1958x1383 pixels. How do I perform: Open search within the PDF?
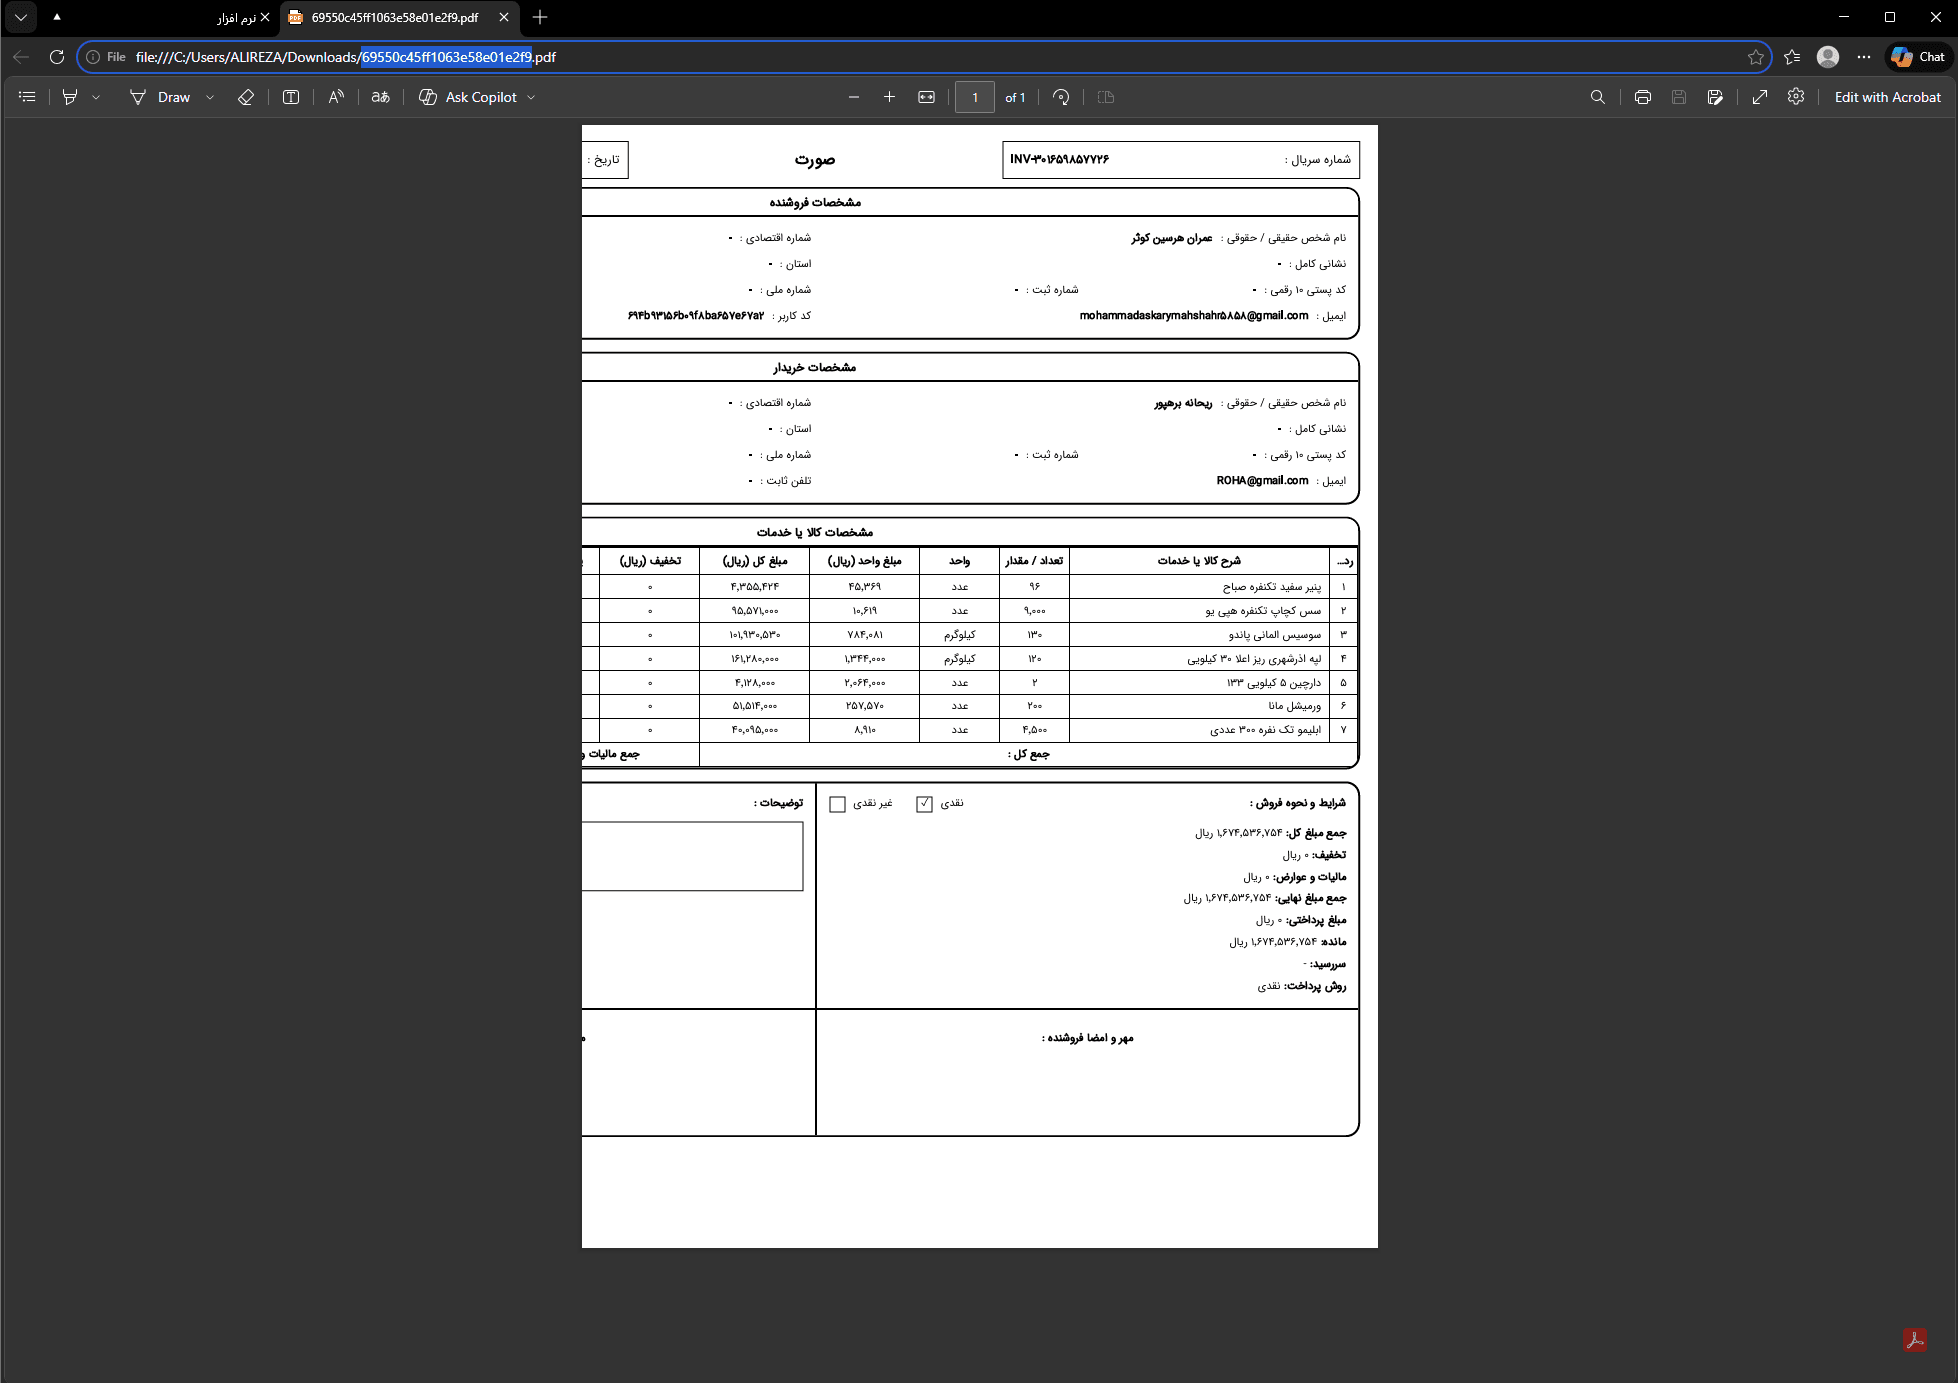click(1597, 96)
